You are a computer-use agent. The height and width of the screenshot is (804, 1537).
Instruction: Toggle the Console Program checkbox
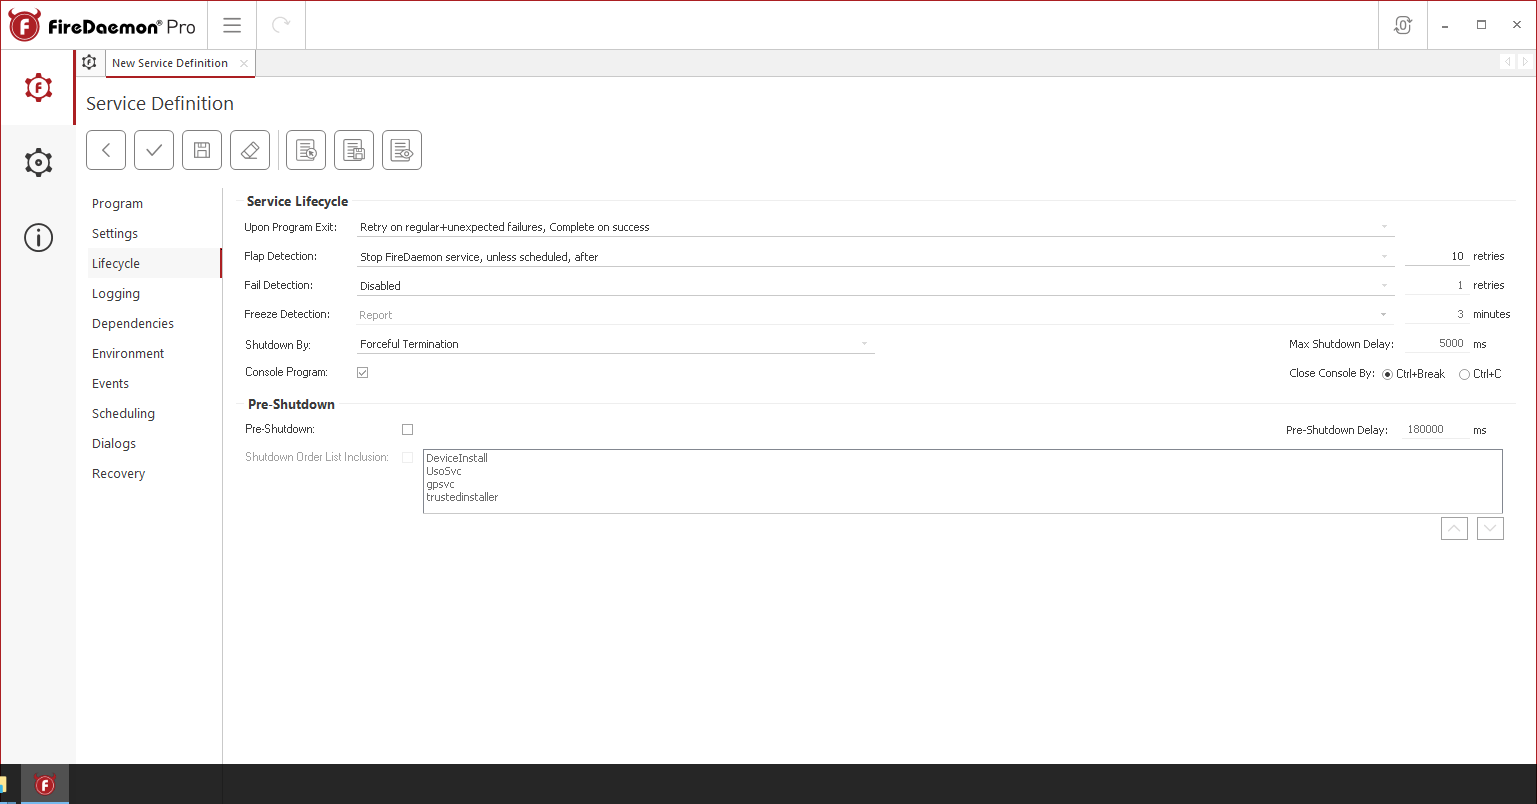click(362, 372)
